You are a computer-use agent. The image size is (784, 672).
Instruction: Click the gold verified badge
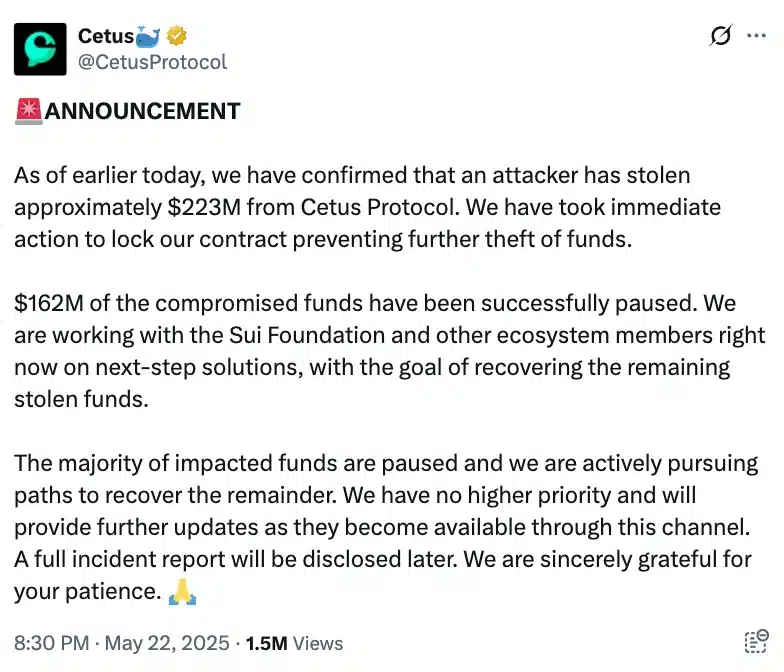click(177, 36)
